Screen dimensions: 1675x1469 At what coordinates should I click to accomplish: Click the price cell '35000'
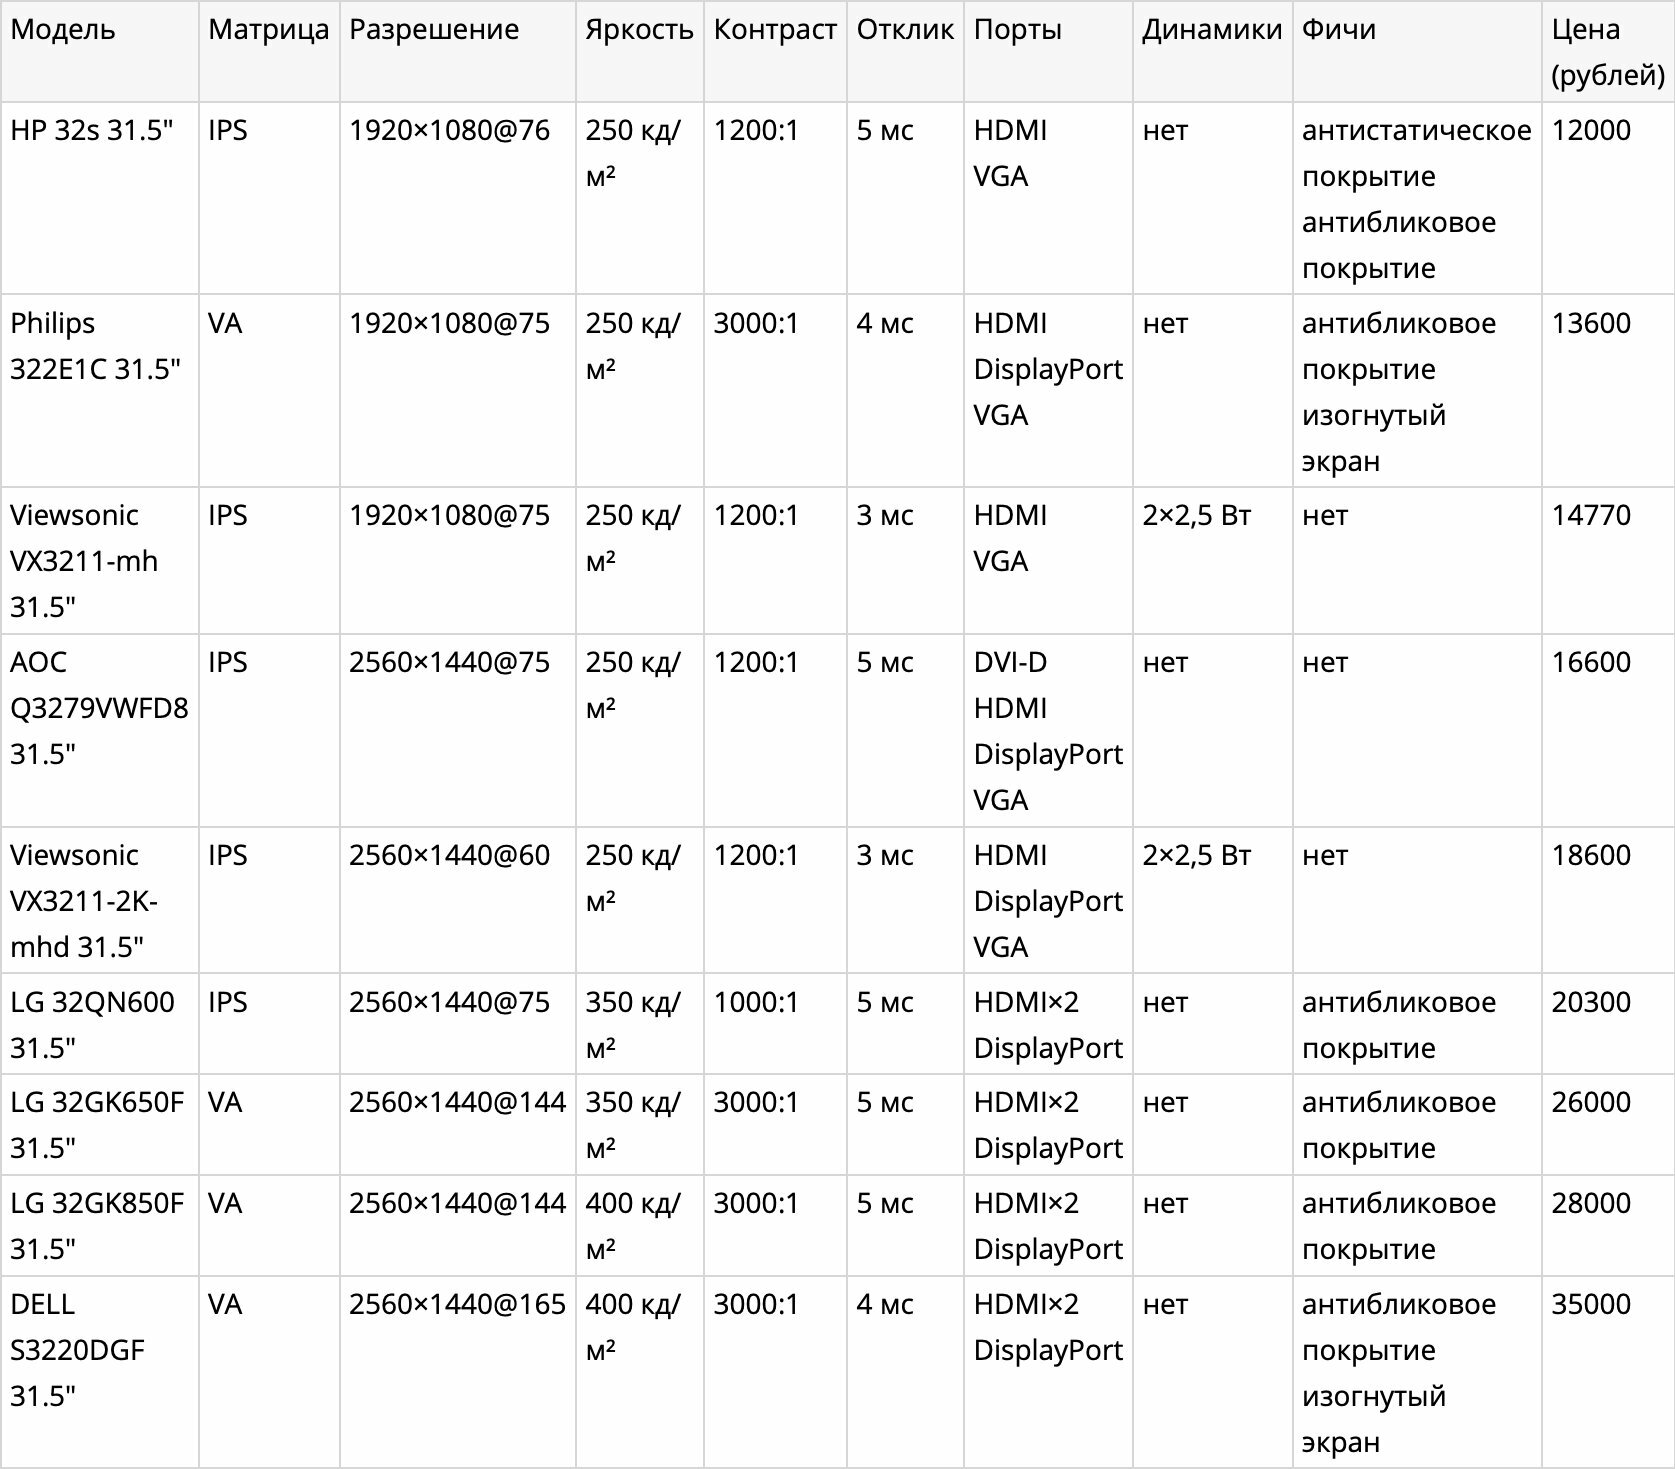(x=1608, y=1372)
